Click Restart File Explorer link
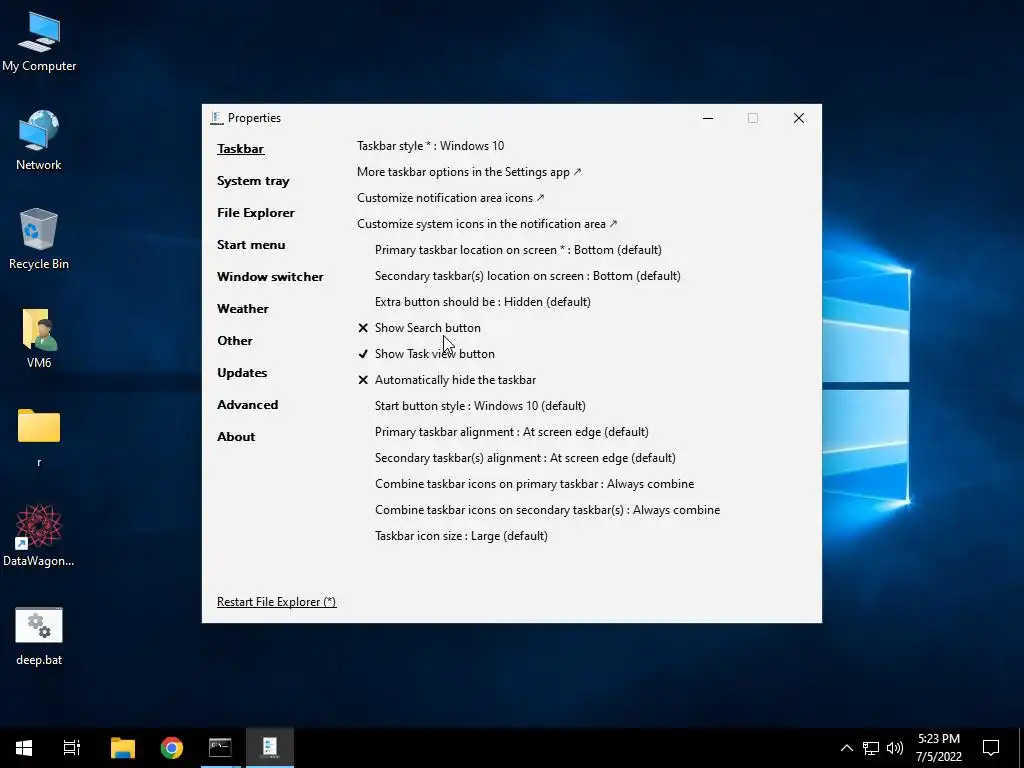The height and width of the screenshot is (768, 1024). click(276, 602)
